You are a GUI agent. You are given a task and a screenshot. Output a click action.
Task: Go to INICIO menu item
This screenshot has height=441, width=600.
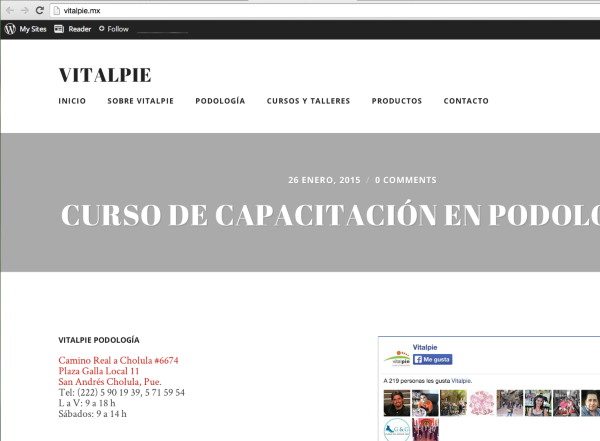(72, 101)
